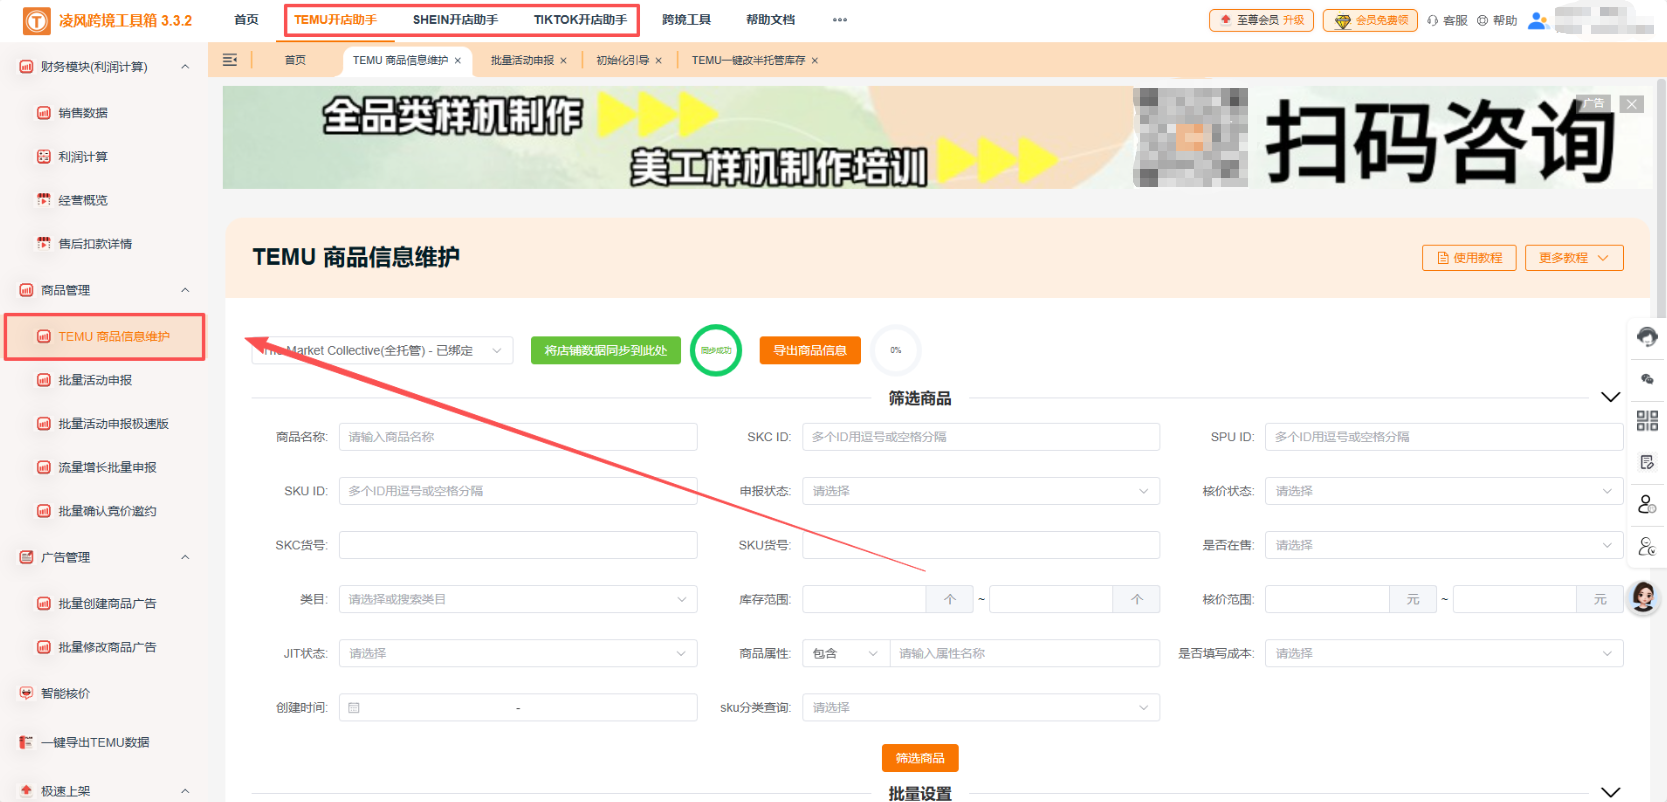Open the feedback note-edit float icon
This screenshot has height=802, width=1667.
coord(1647,462)
